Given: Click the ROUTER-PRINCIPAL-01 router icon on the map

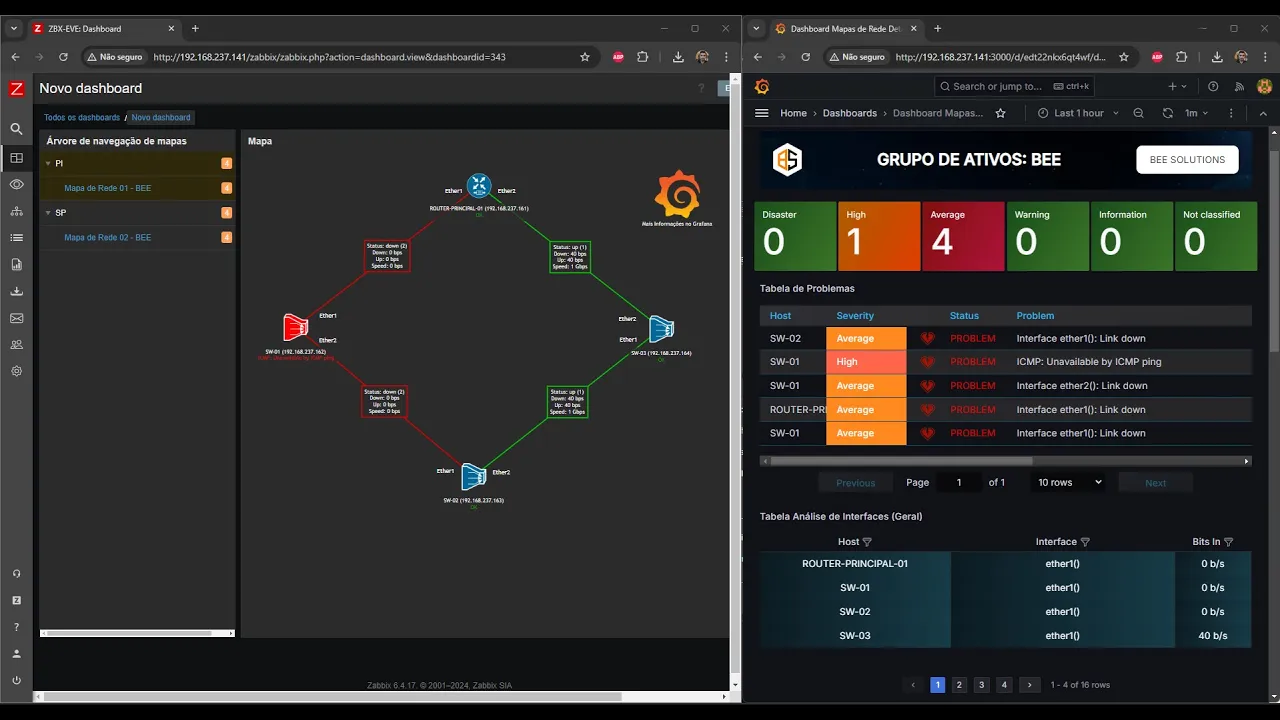Looking at the screenshot, I should [479, 186].
